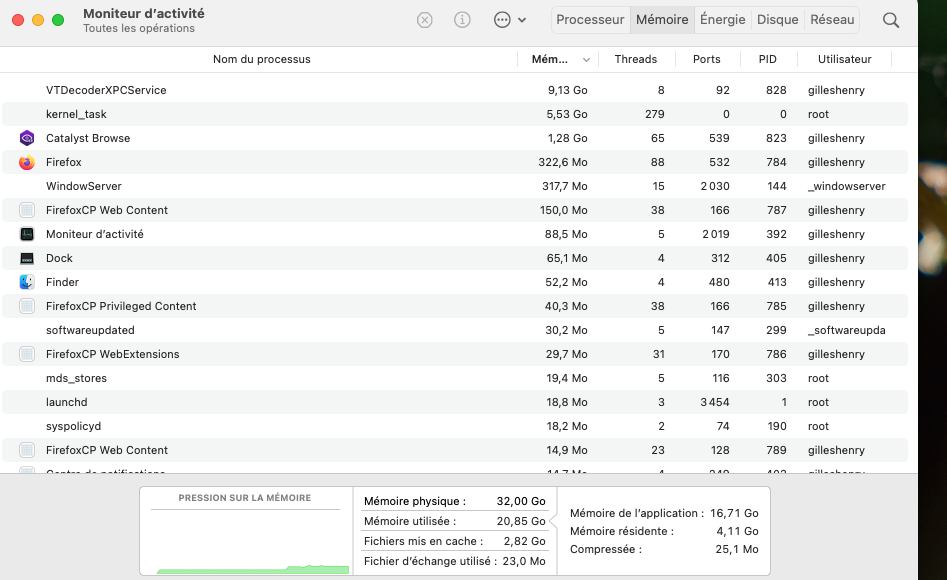Select the VTDecoderXPCService process row
The image size is (947, 580).
pyautogui.click(x=455, y=90)
